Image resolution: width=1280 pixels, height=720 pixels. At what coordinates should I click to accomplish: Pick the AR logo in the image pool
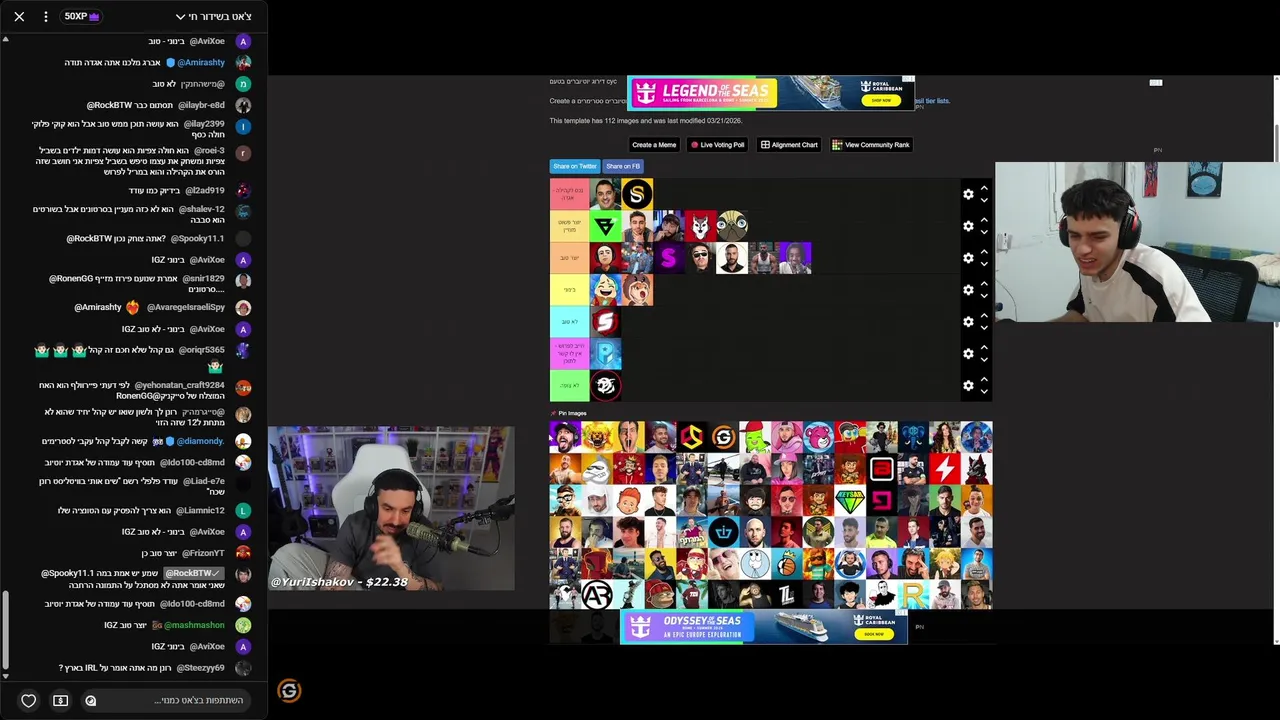point(597,594)
